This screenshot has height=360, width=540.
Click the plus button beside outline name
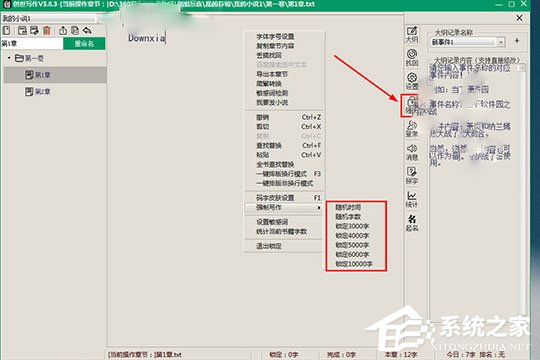517,41
